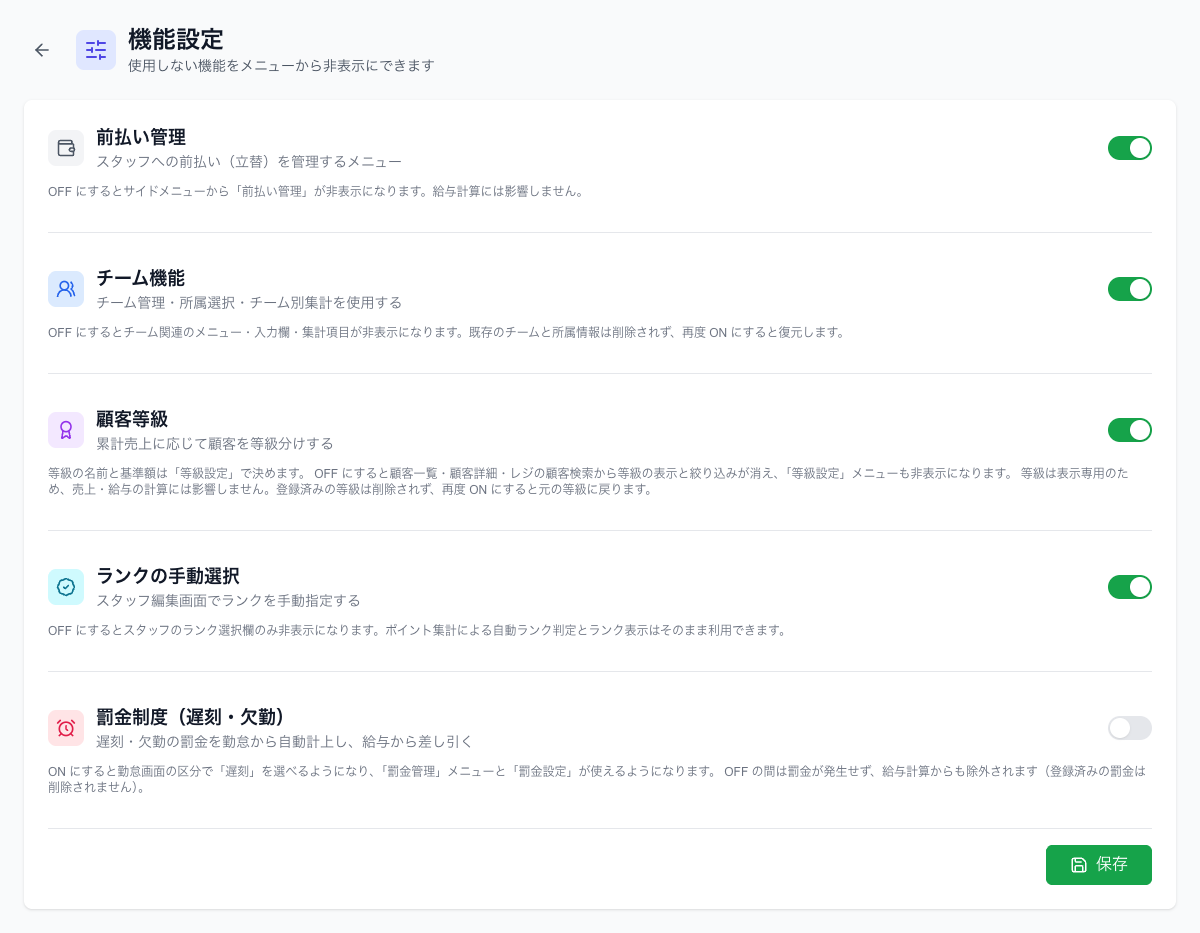The image size is (1200, 933).
Task: Toggle the 顧客等級 switch off
Action: tap(1130, 430)
